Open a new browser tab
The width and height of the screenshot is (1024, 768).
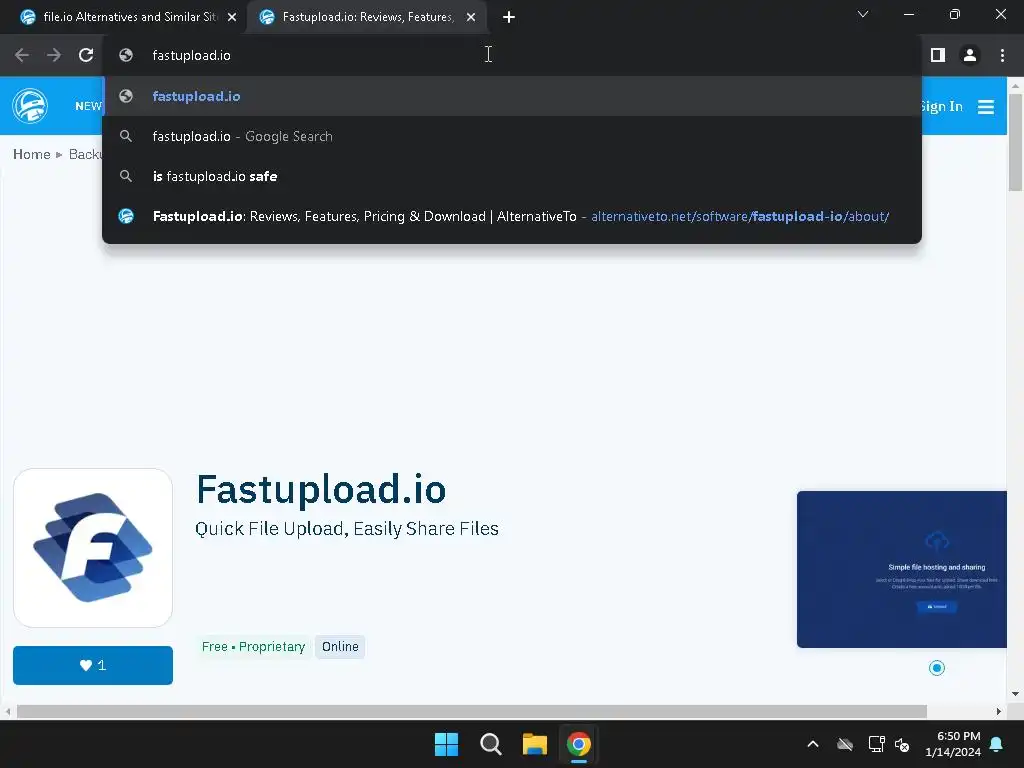pyautogui.click(x=509, y=17)
